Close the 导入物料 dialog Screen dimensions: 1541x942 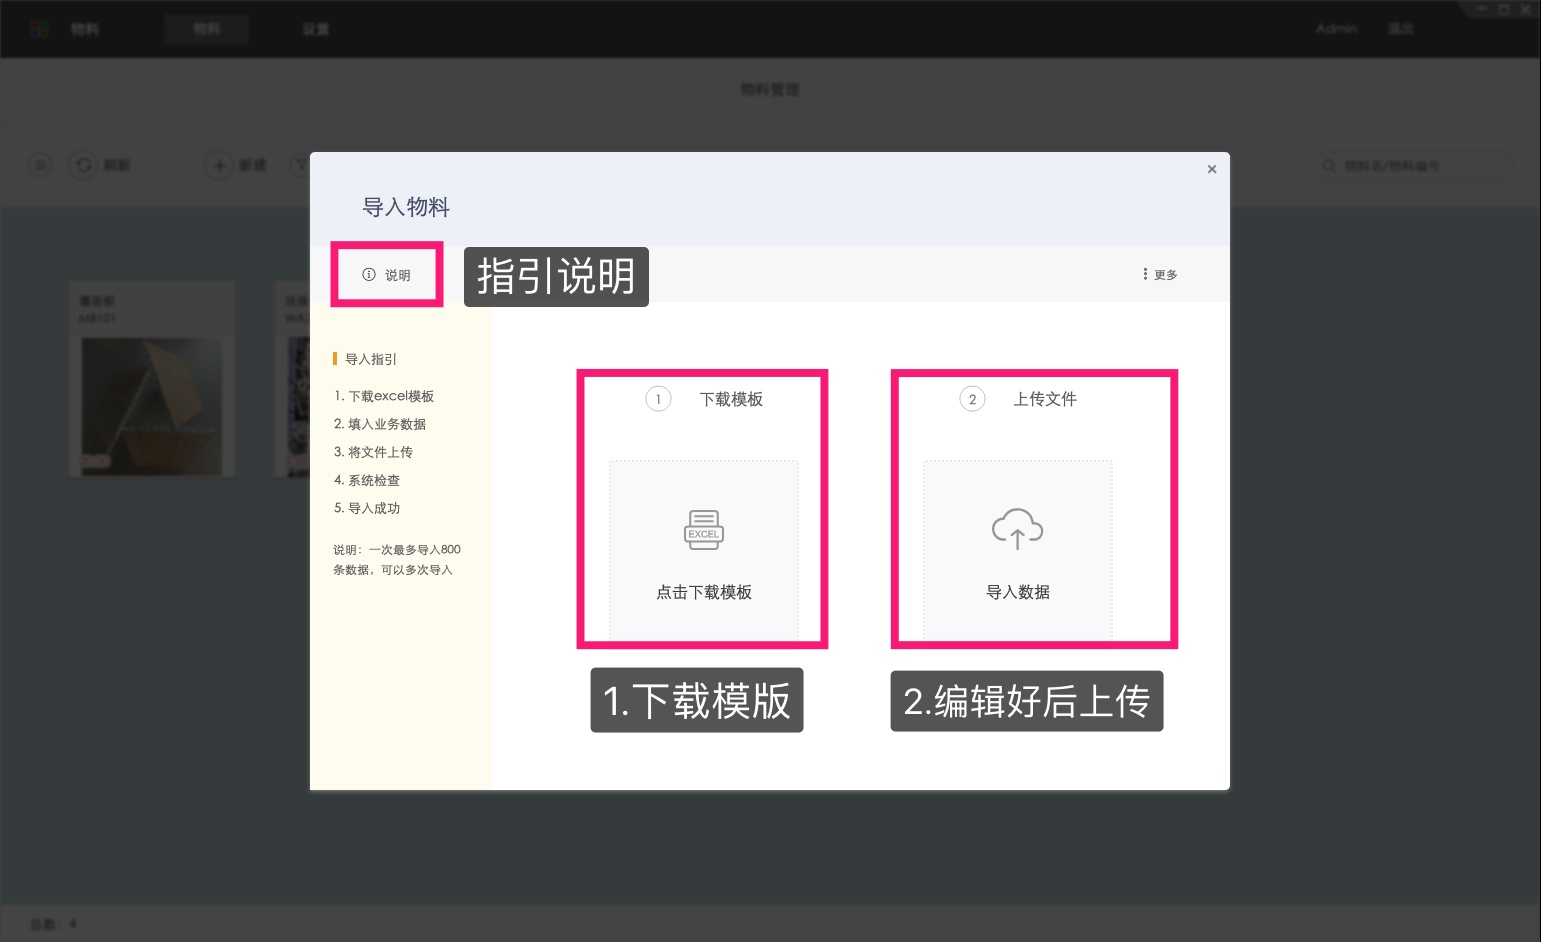[1211, 169]
